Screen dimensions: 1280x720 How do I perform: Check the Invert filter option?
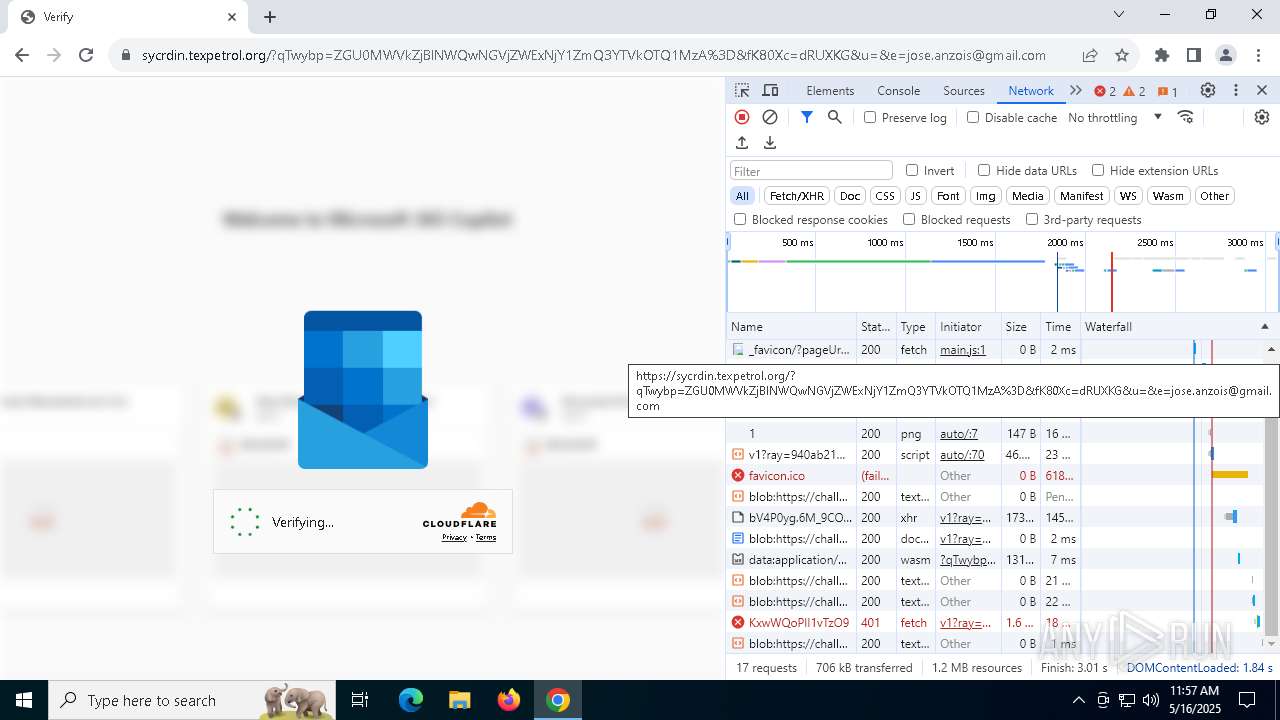[x=912, y=170]
